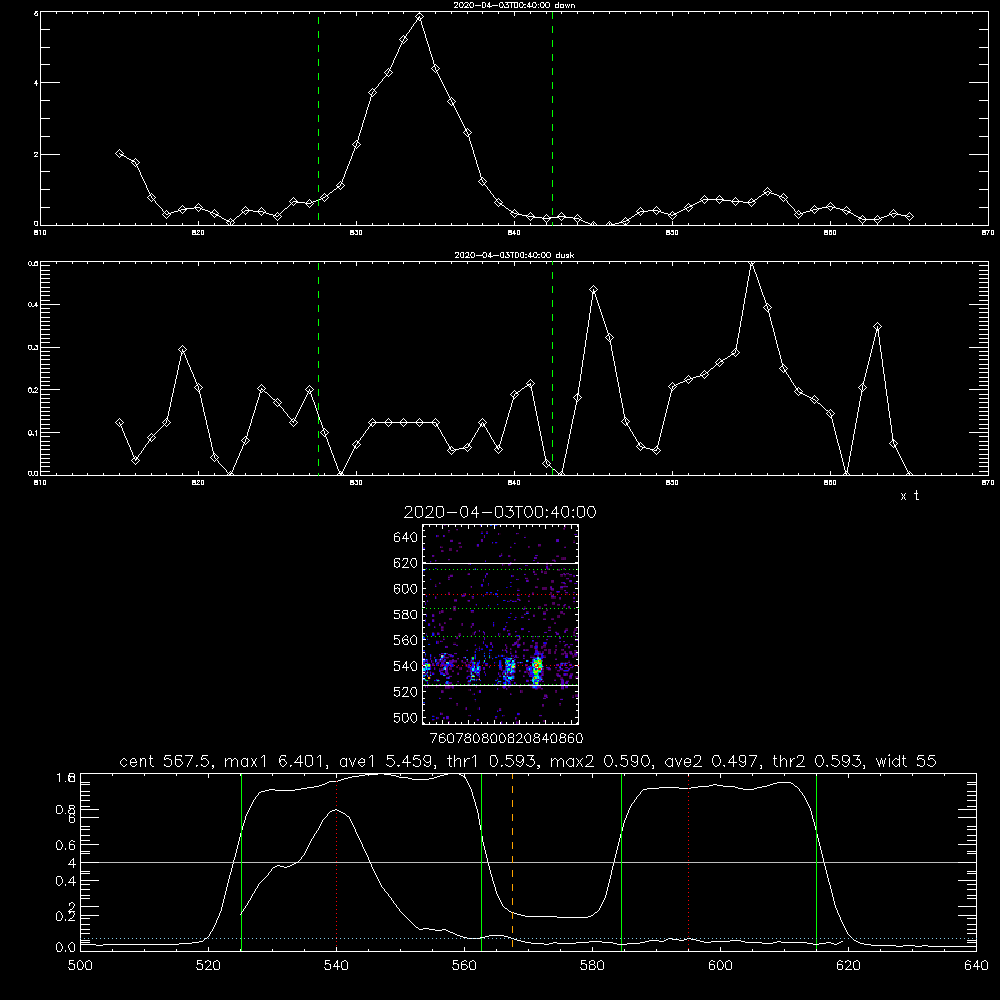This screenshot has width=1000, height=1000.
Task: Click the '540' x-axis label of the bottom plot
Action: click(336, 966)
